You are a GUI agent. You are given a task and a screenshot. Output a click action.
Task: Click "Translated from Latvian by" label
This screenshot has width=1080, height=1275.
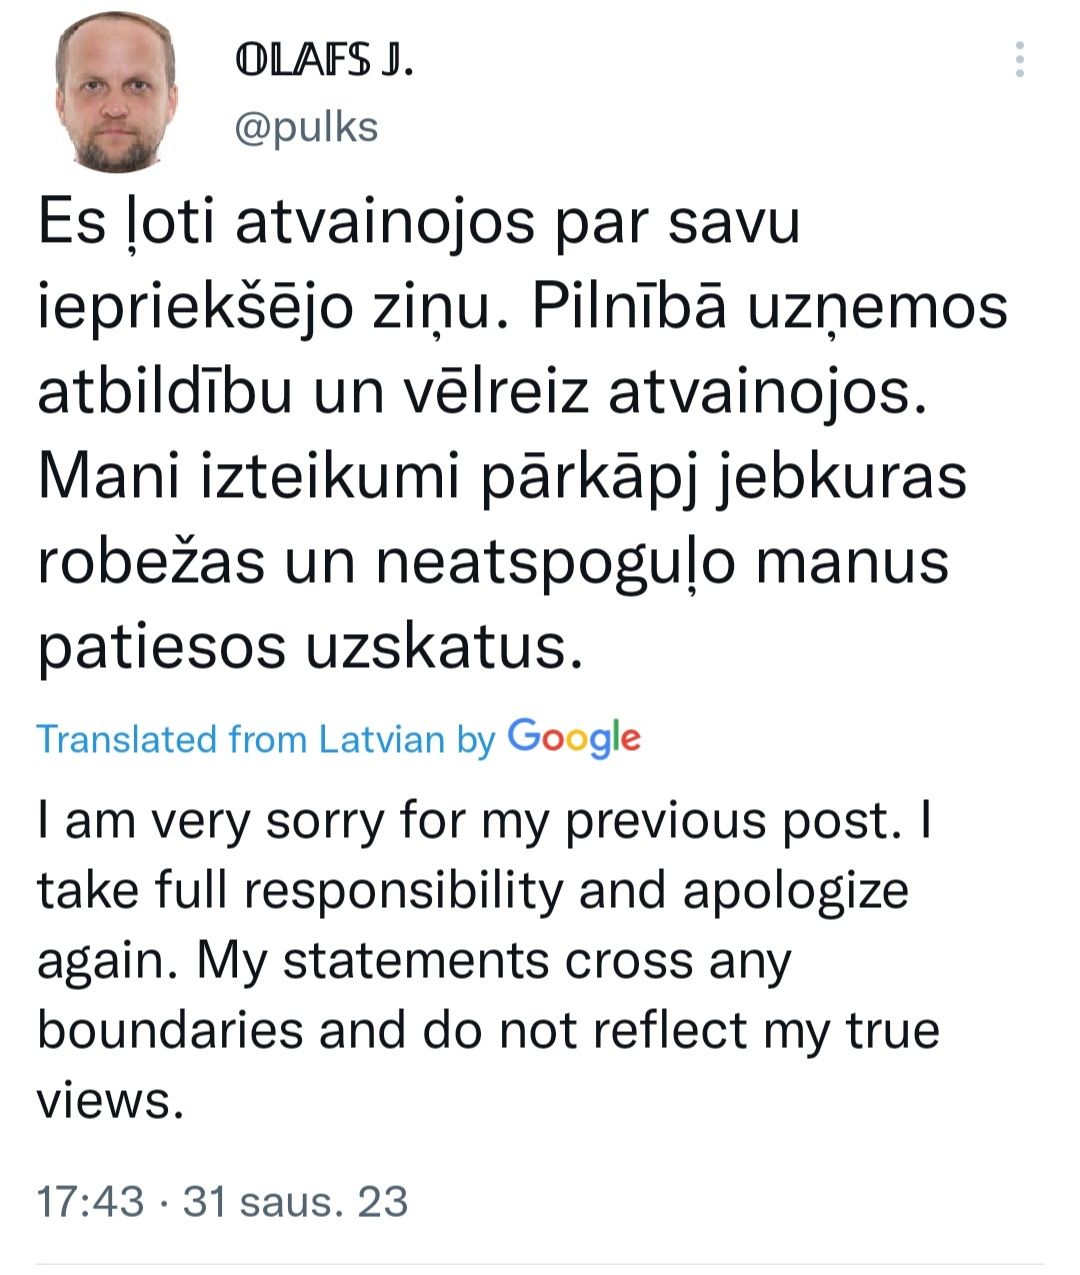click(x=266, y=740)
